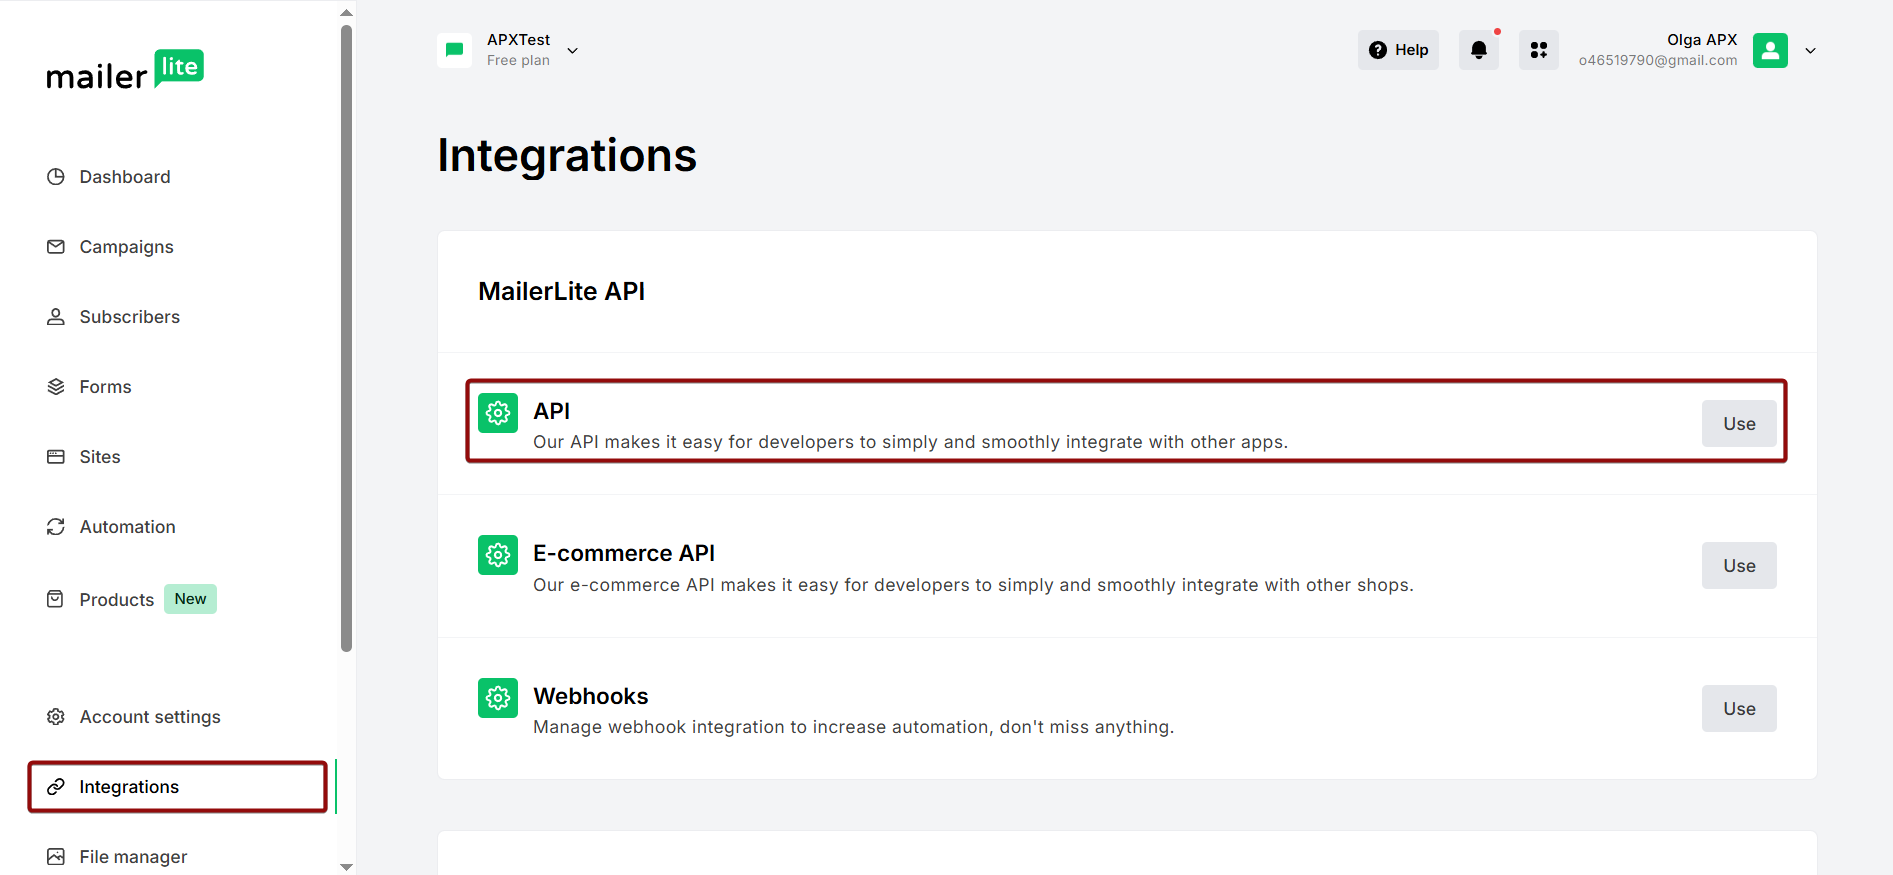Image resolution: width=1893 pixels, height=875 pixels.
Task: Click the MailerLite logo
Action: tap(125, 71)
